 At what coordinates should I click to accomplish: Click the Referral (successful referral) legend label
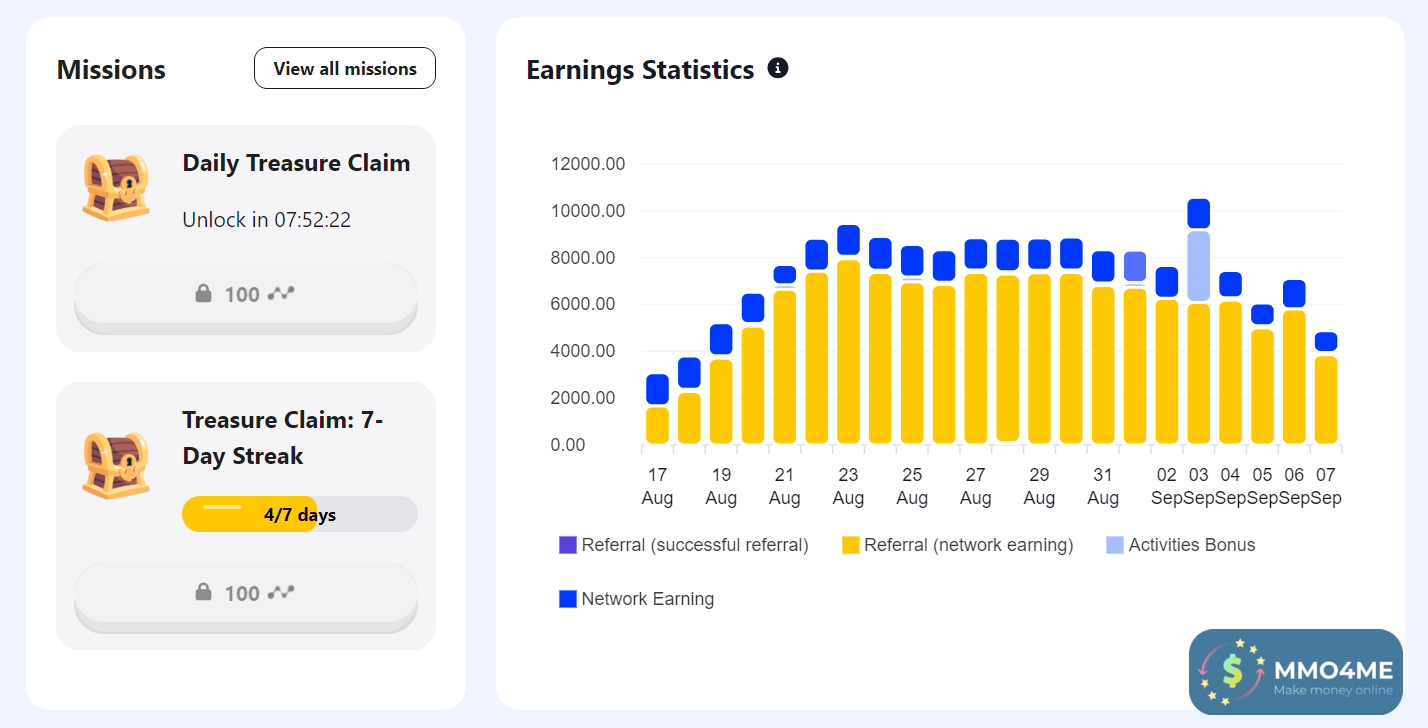pos(695,545)
